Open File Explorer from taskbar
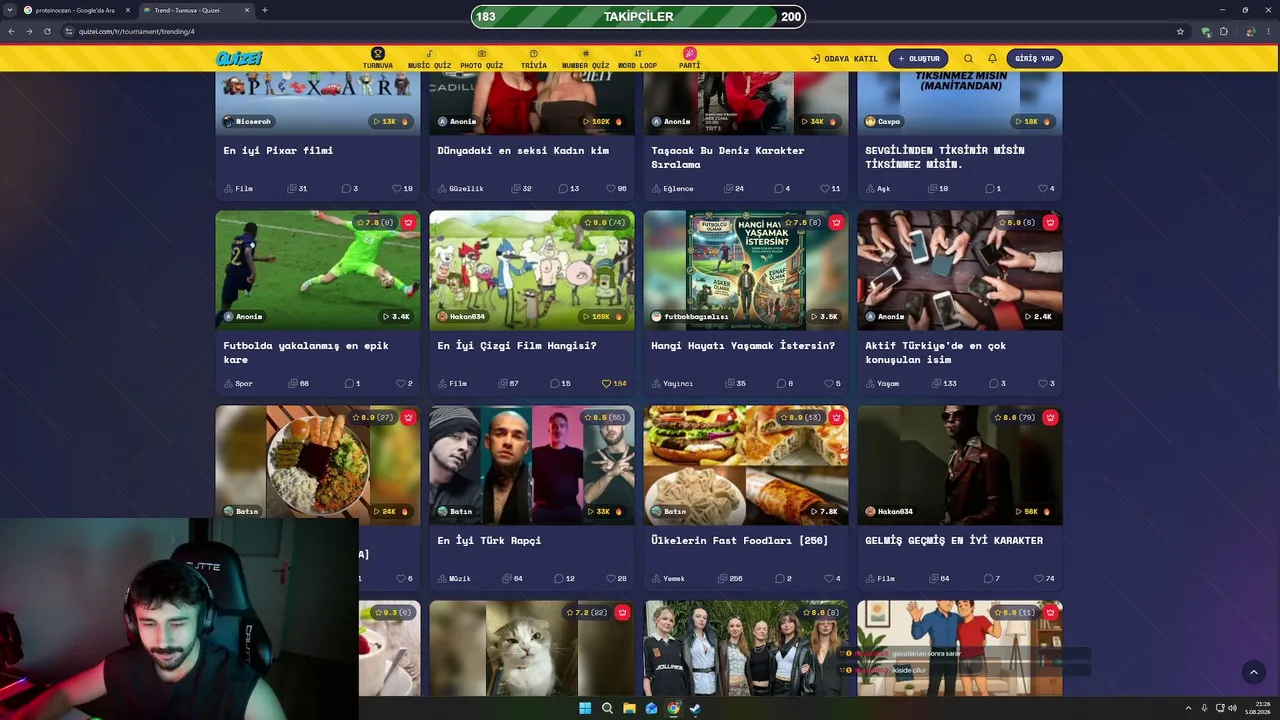Viewport: 1280px width, 720px height. 629,708
